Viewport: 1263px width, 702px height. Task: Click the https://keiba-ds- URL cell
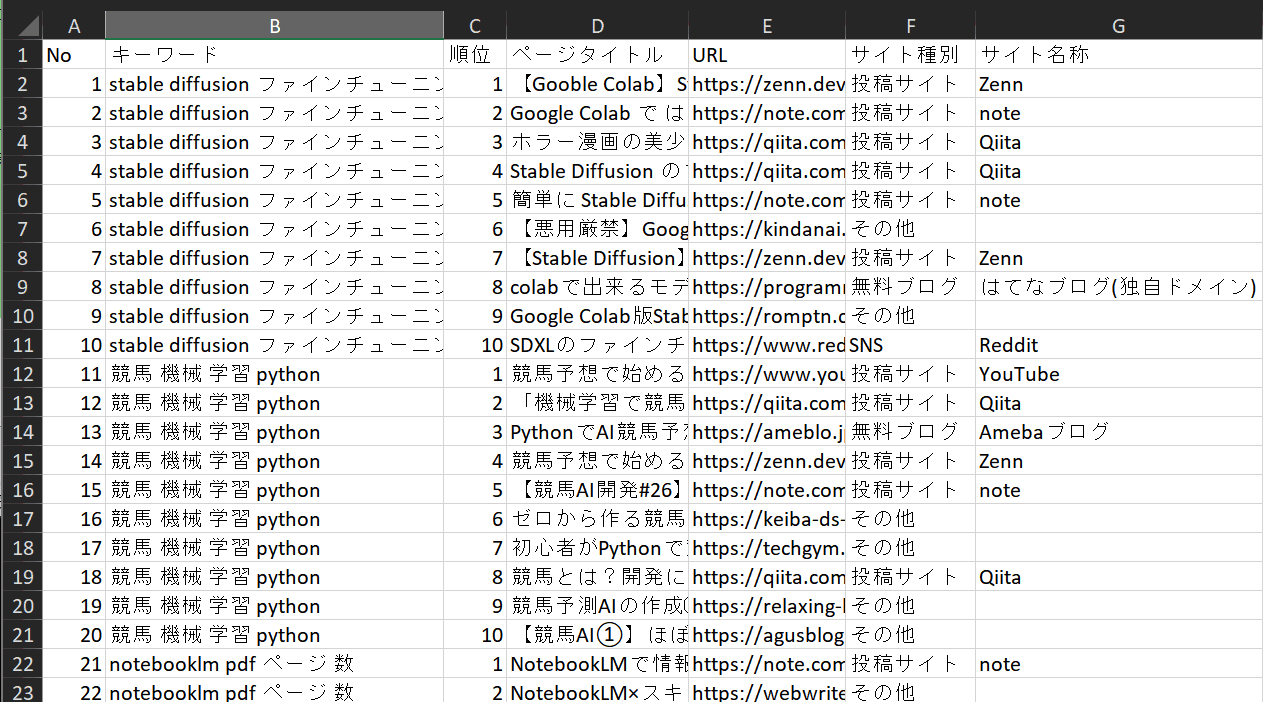(767, 519)
